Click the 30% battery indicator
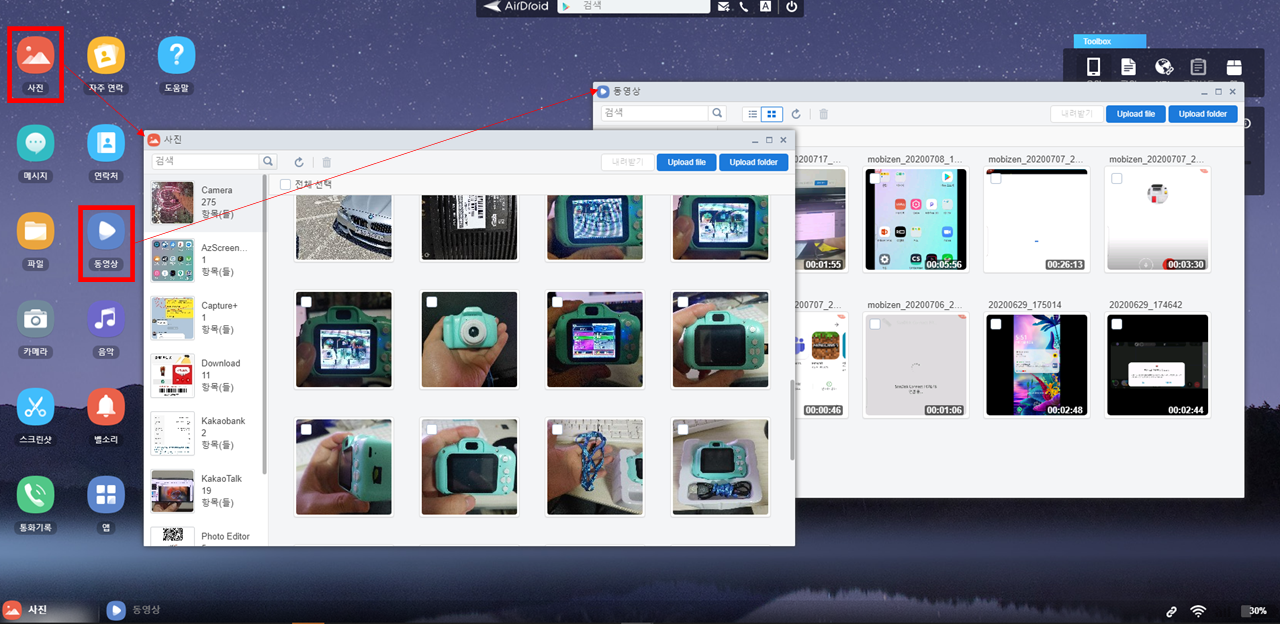 click(x=1254, y=611)
